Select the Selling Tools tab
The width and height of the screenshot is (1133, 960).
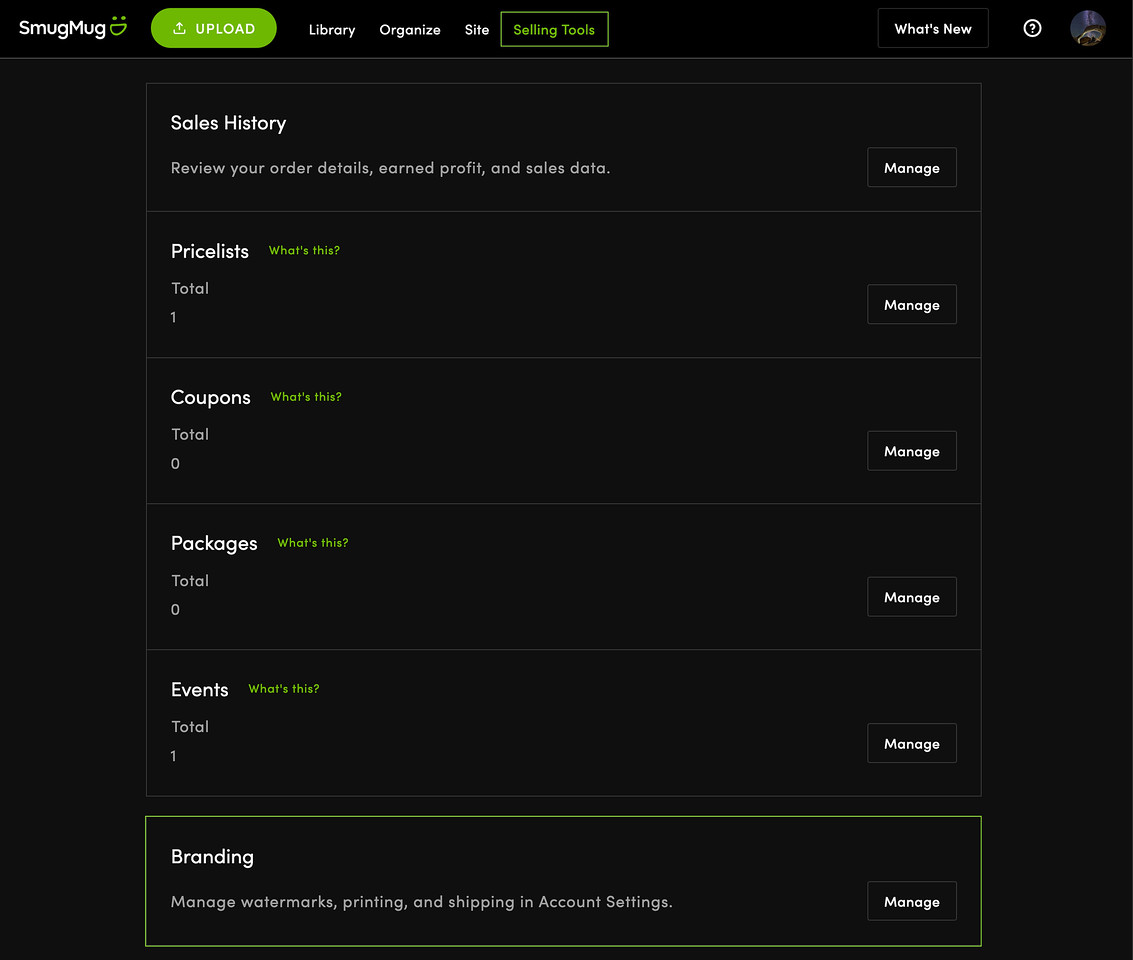(x=554, y=30)
